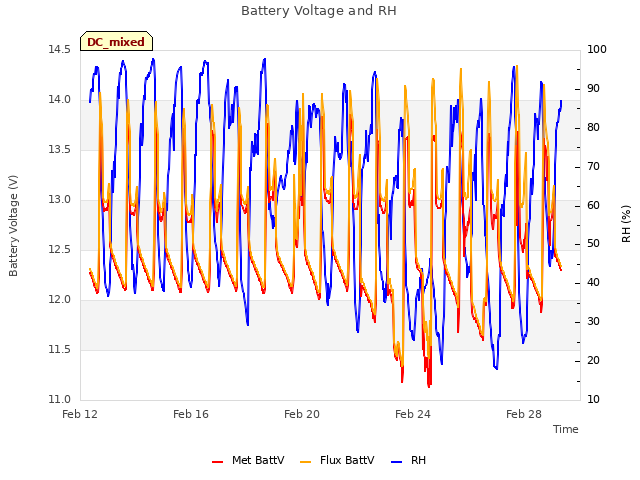Click the 10 RH tick label

pos(593,399)
